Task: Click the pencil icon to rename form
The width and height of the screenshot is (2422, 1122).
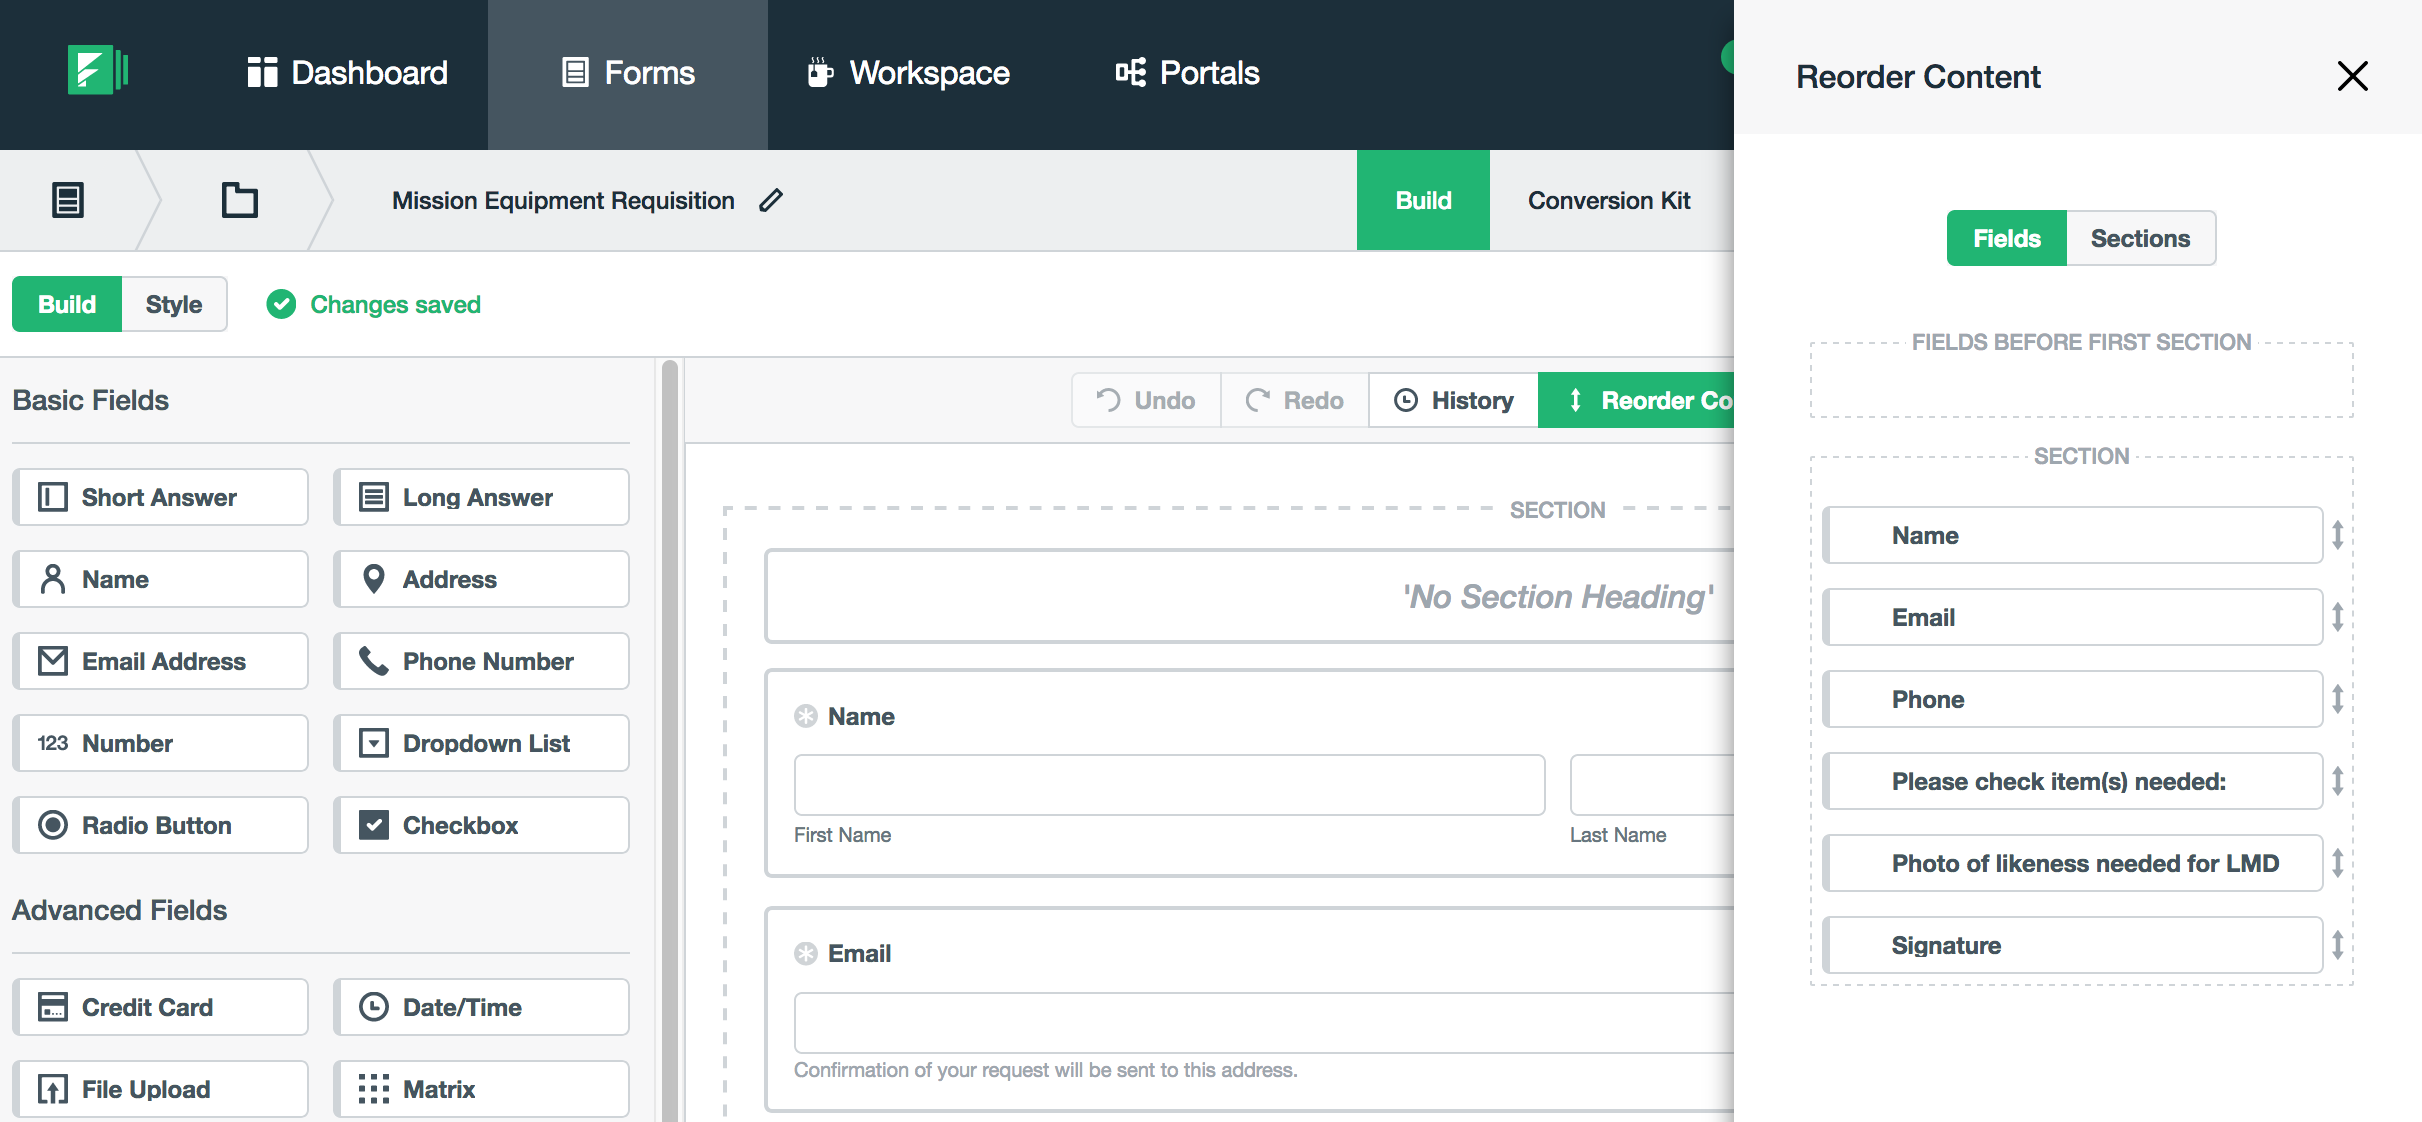Action: click(x=771, y=200)
